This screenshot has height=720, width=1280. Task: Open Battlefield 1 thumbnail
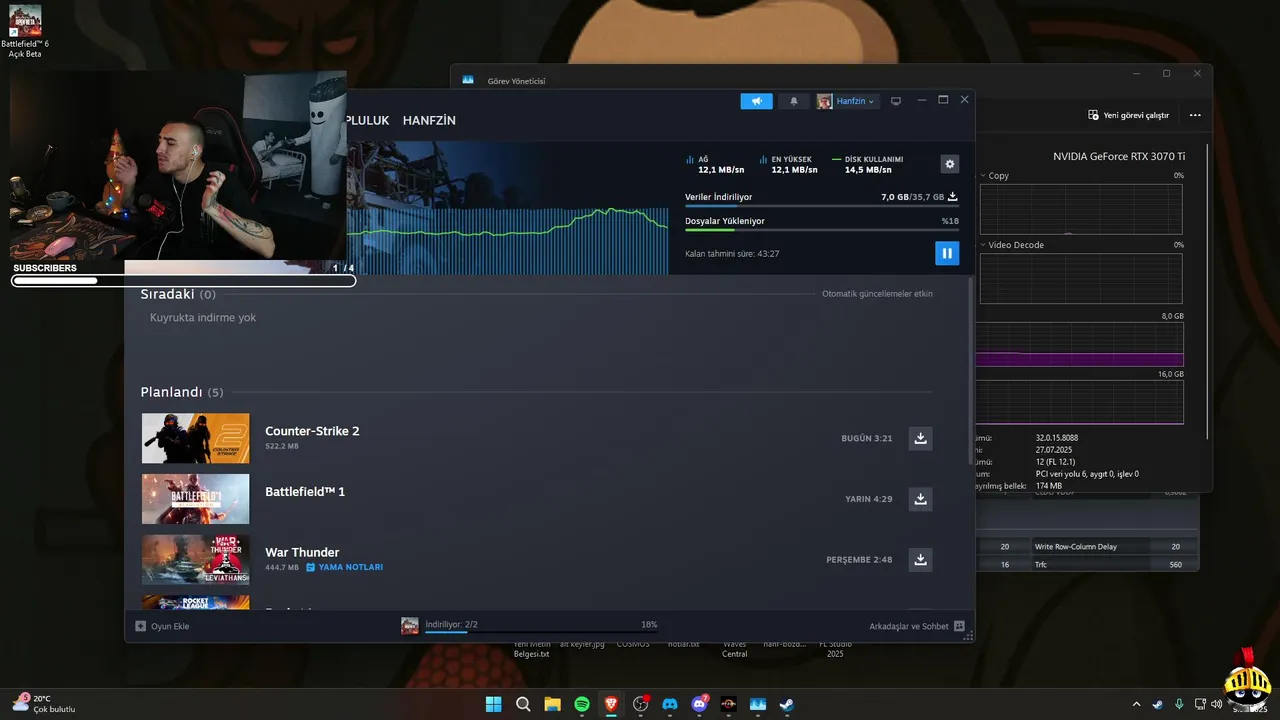(195, 499)
